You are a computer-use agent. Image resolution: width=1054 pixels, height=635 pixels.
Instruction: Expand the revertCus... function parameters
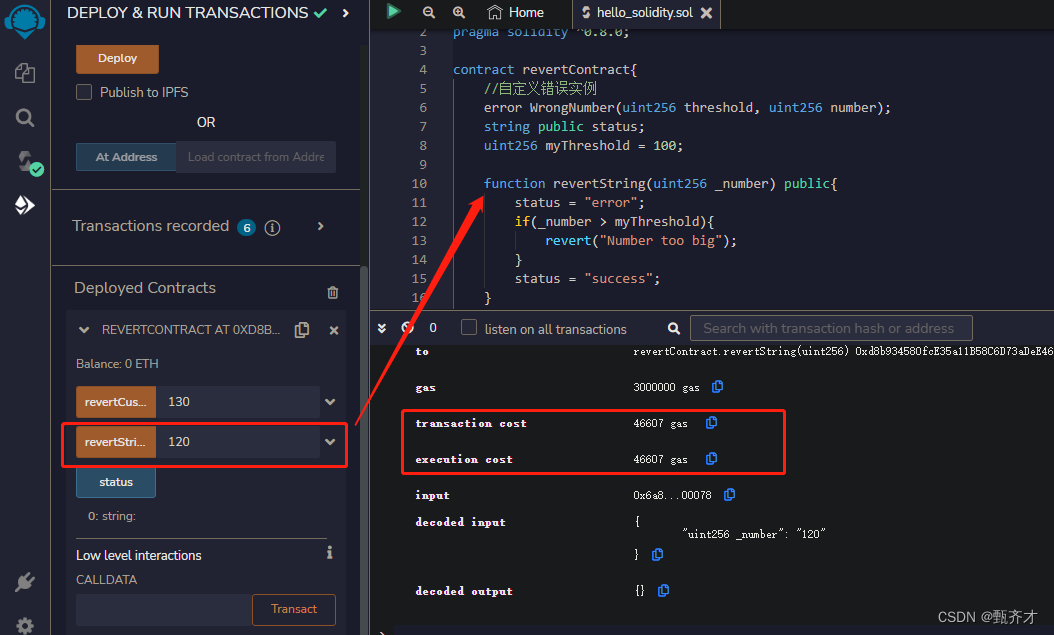330,402
